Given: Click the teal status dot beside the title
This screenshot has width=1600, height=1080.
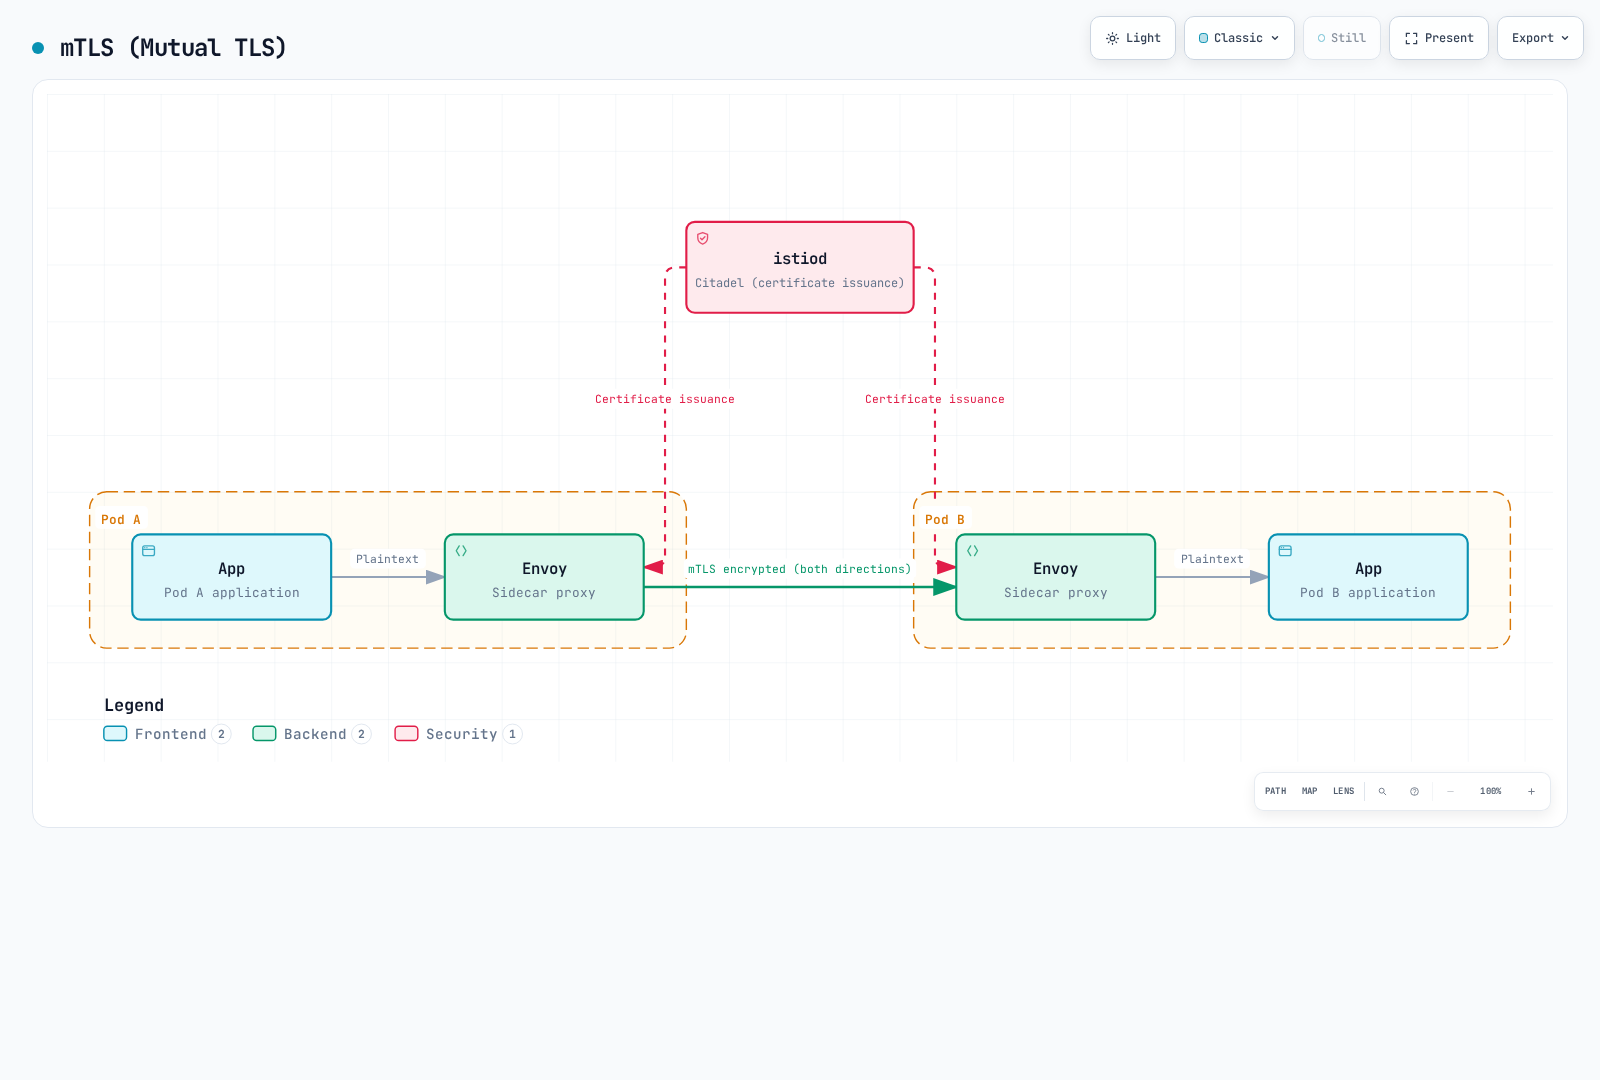Looking at the screenshot, I should 38,48.
